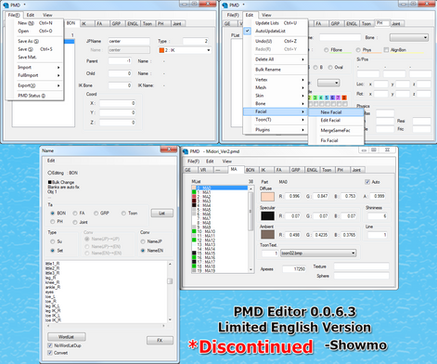Click the WordList button
The width and height of the screenshot is (437, 364).
coord(66,337)
